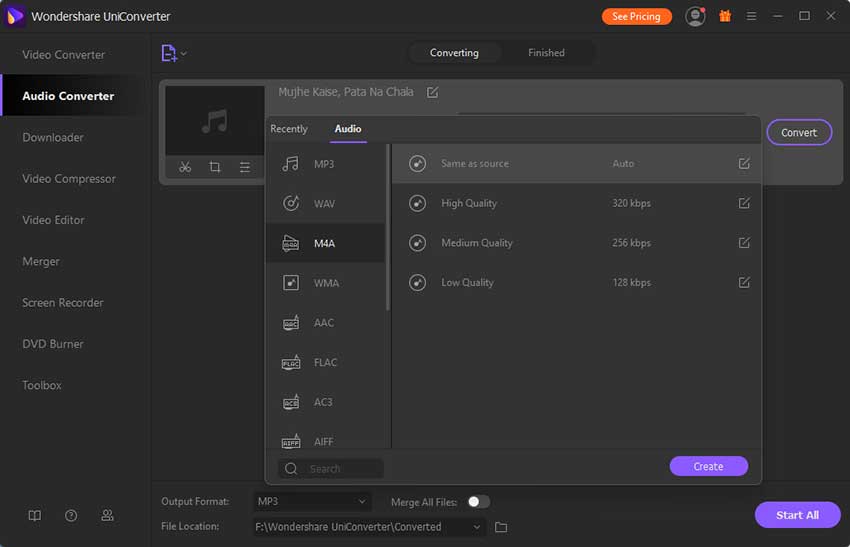Click the See Pricing button
Screen dimensions: 850x547
[636, 16]
